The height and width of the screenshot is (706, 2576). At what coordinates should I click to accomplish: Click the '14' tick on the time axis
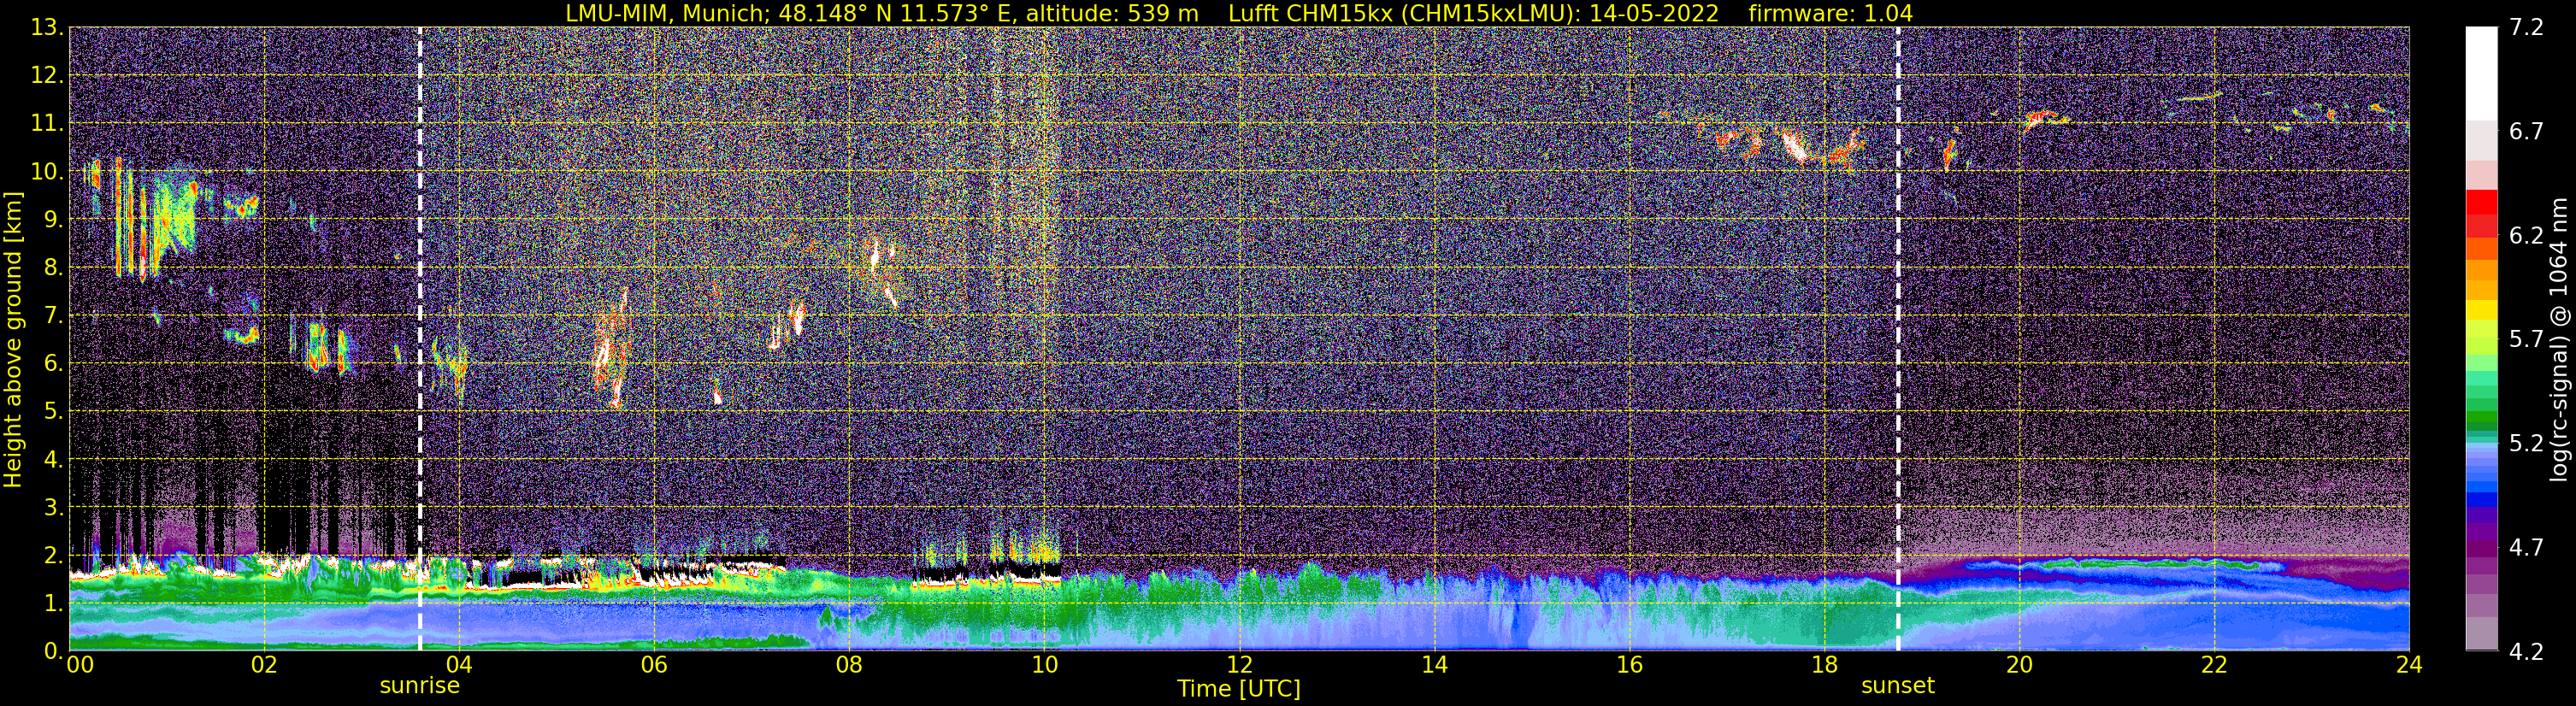point(1434,665)
